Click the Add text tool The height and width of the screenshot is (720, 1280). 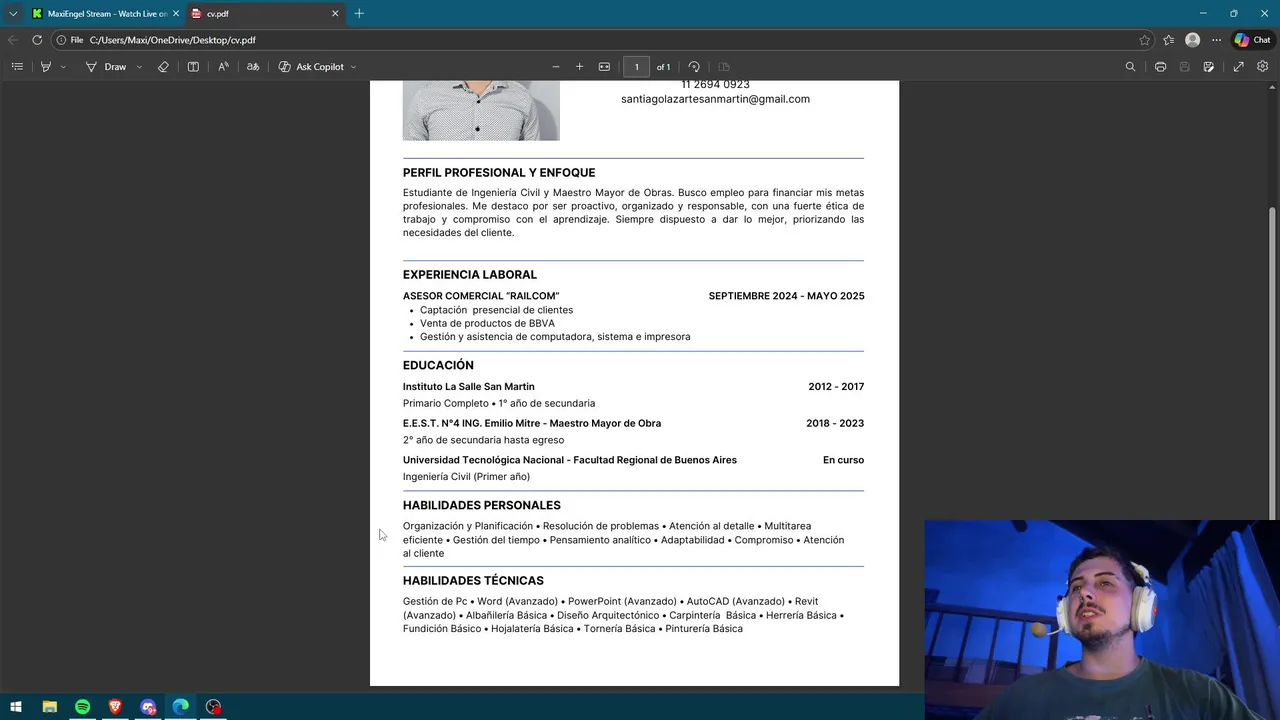[x=193, y=67]
